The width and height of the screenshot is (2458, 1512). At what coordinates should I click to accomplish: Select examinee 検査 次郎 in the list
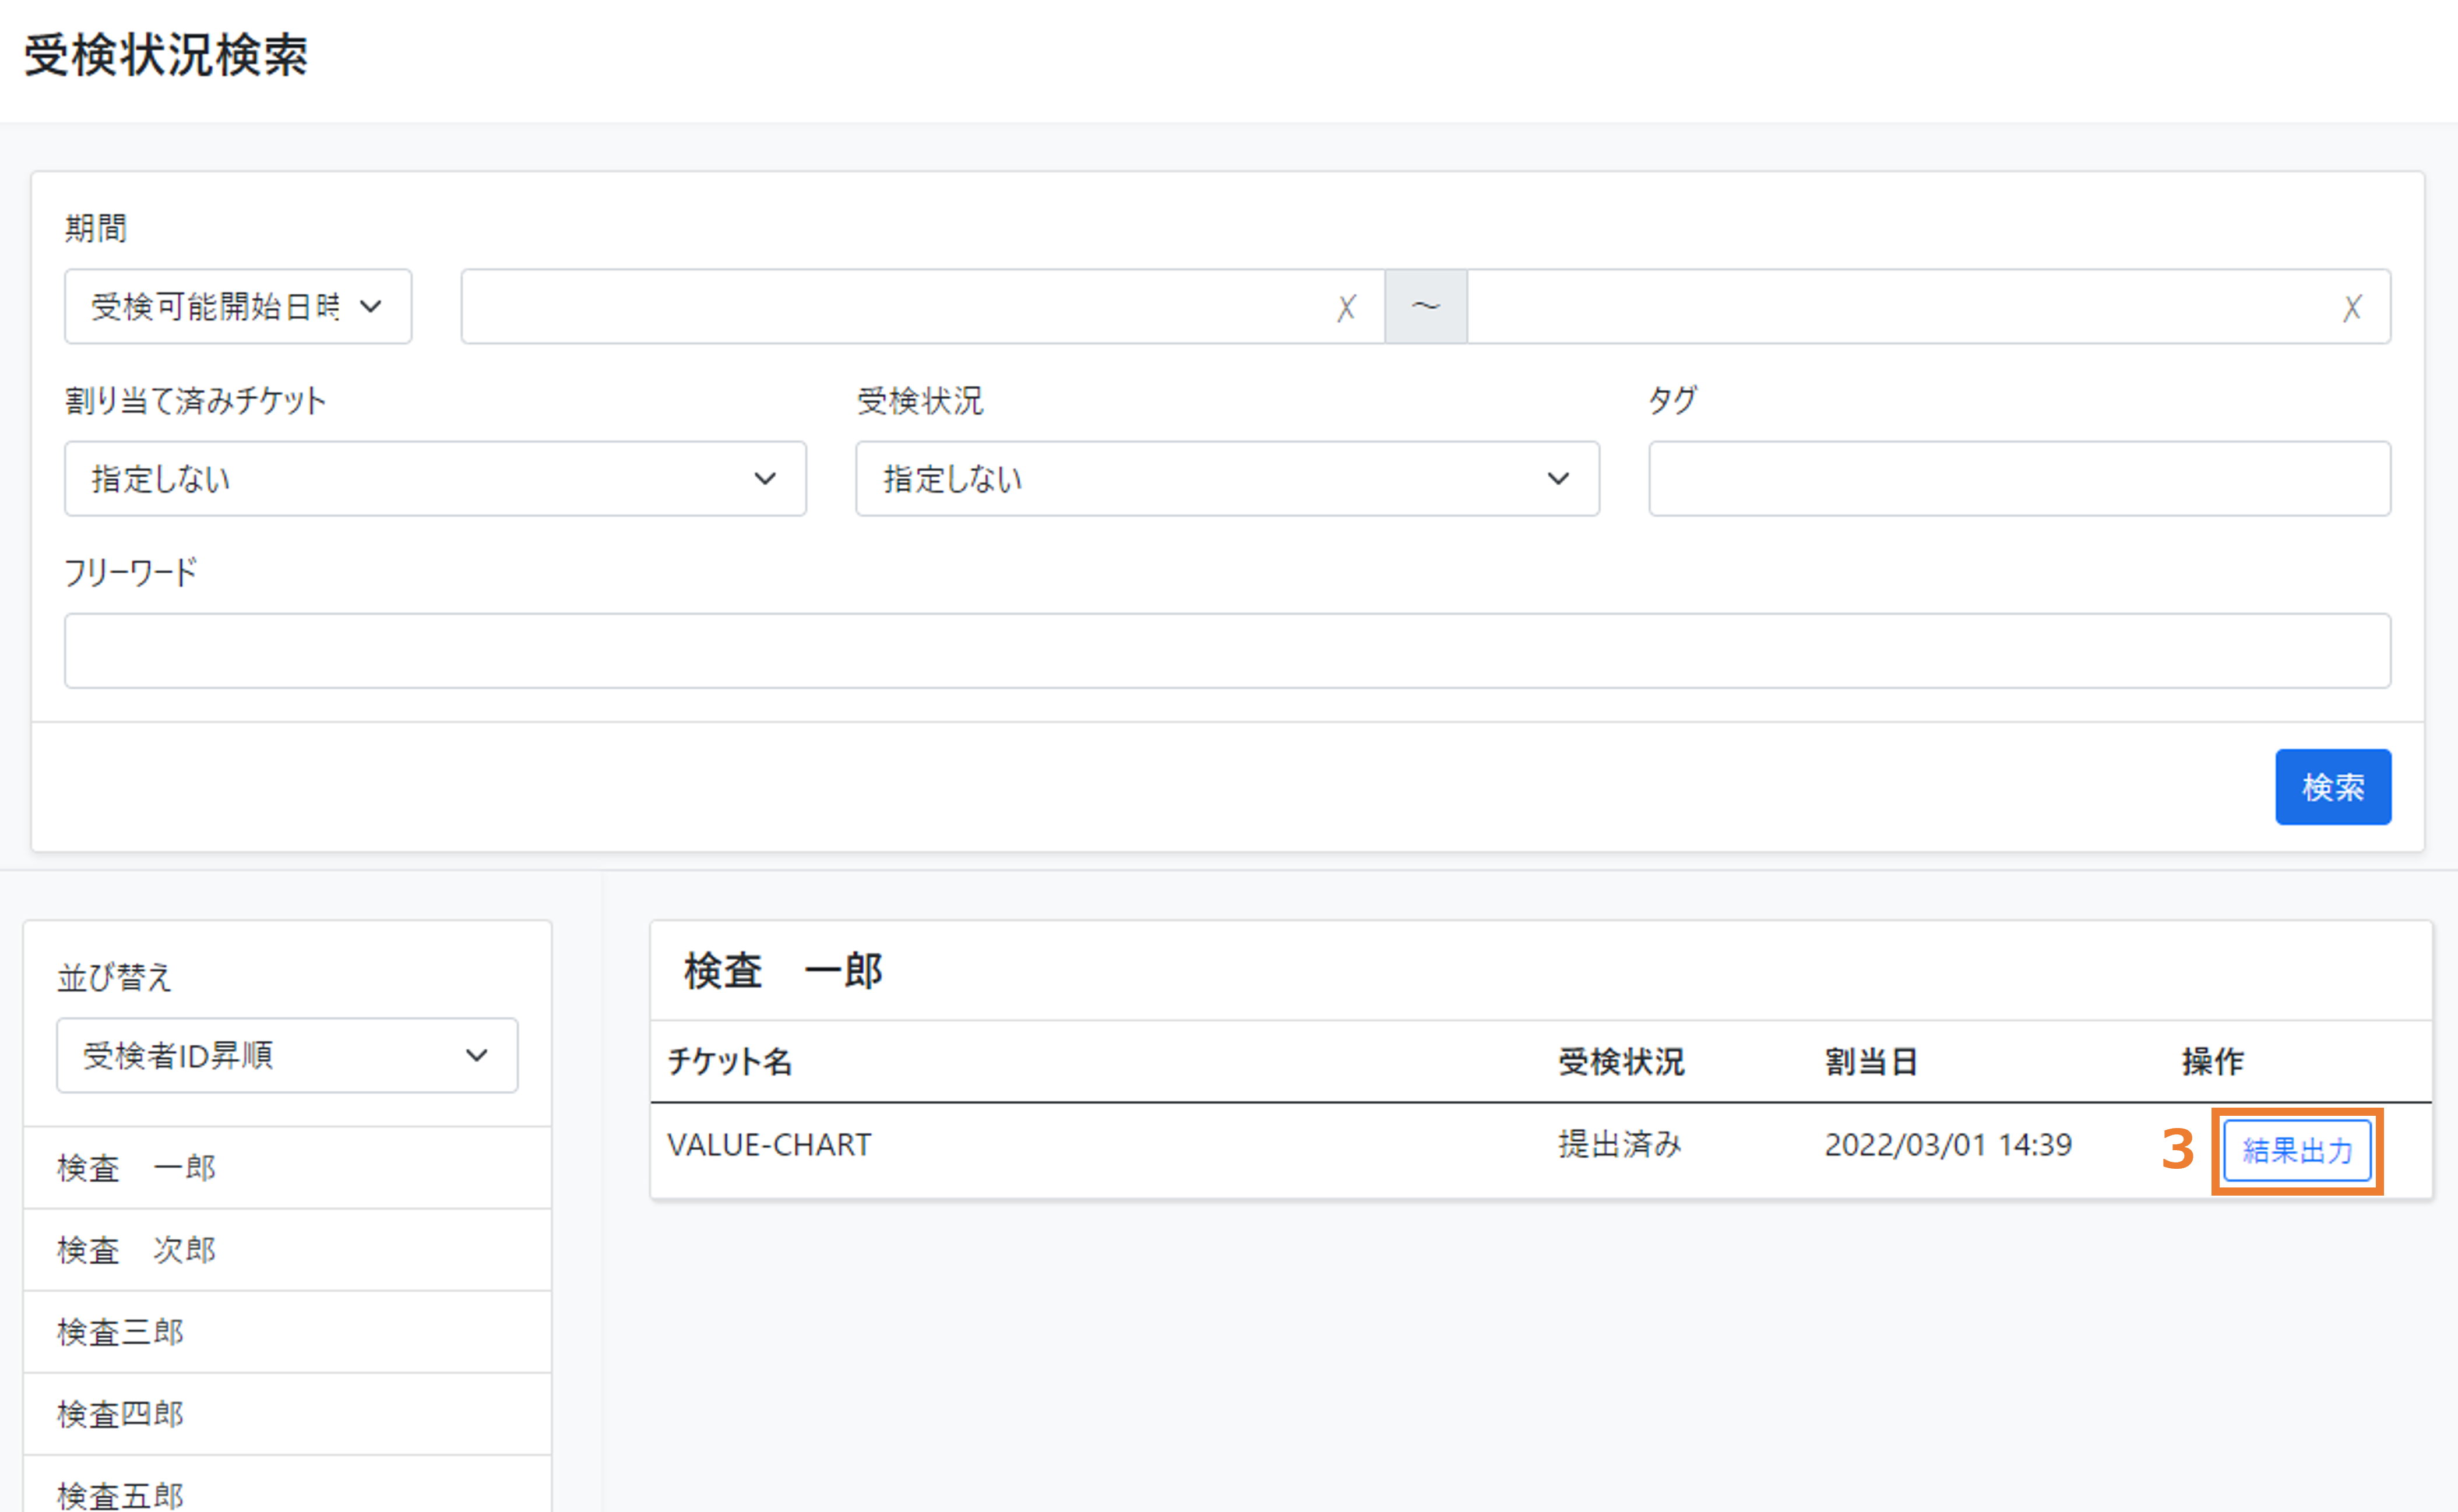tap(287, 1249)
